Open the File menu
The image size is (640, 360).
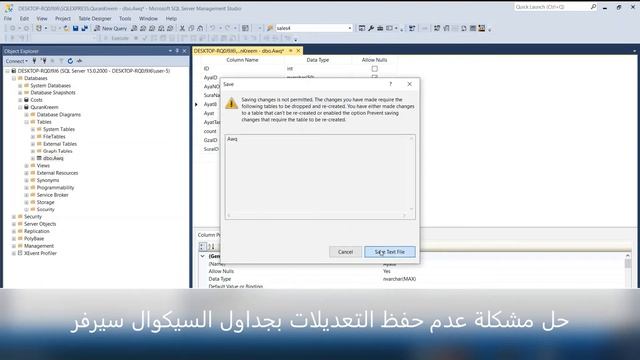[8, 18]
